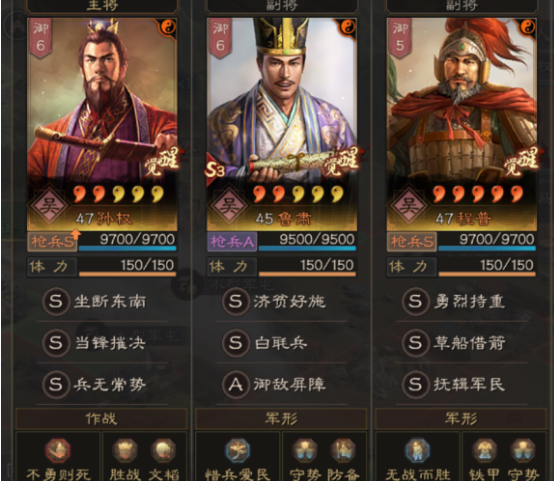Tap the 防备 icon under 鲁肃
The image size is (554, 481).
[343, 451]
